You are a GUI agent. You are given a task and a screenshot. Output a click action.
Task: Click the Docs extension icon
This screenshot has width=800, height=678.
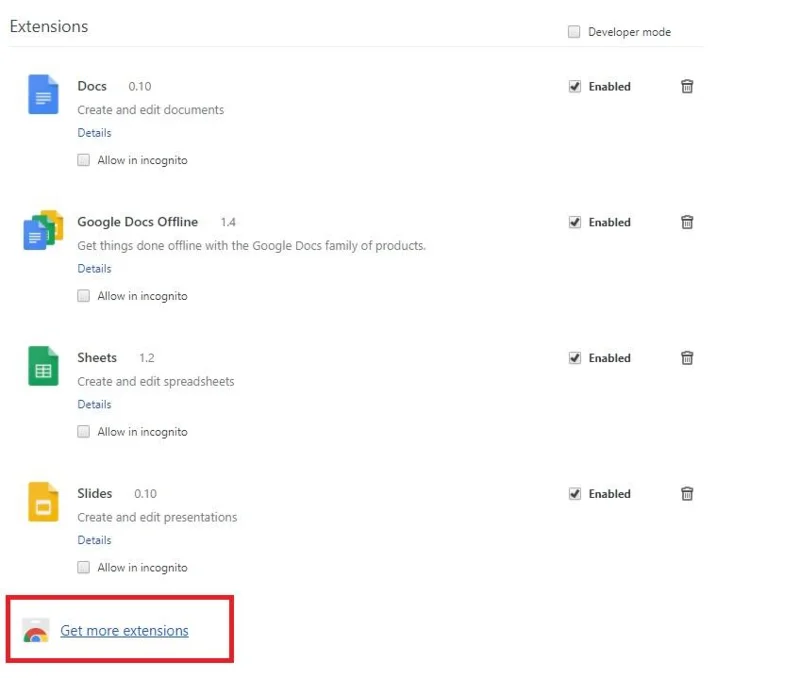tap(43, 94)
